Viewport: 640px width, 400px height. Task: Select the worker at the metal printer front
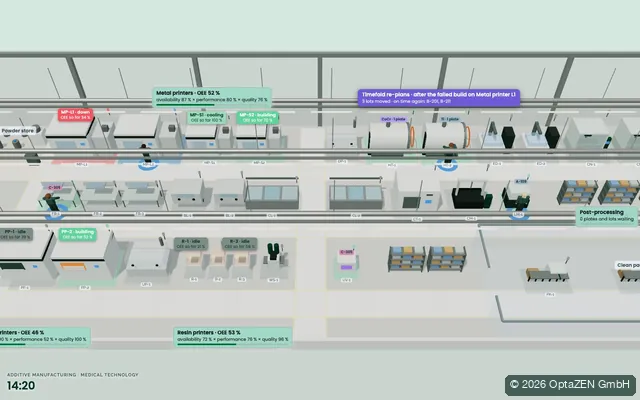click(144, 153)
